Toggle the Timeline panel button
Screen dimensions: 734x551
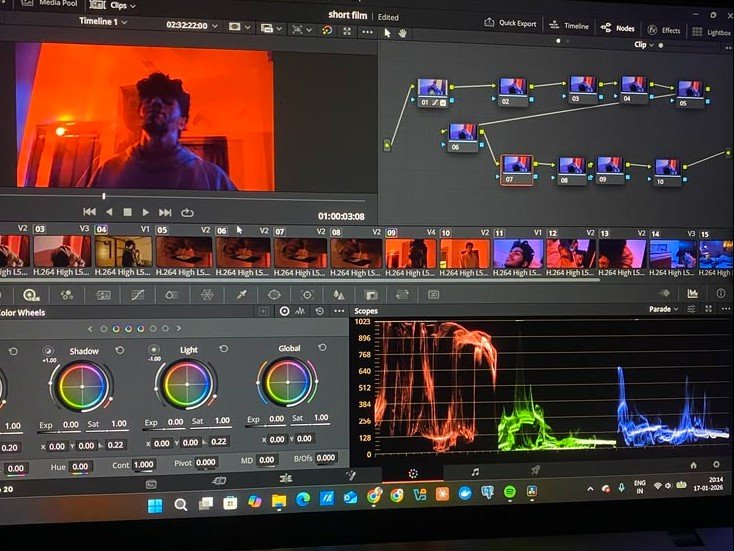tap(569, 26)
